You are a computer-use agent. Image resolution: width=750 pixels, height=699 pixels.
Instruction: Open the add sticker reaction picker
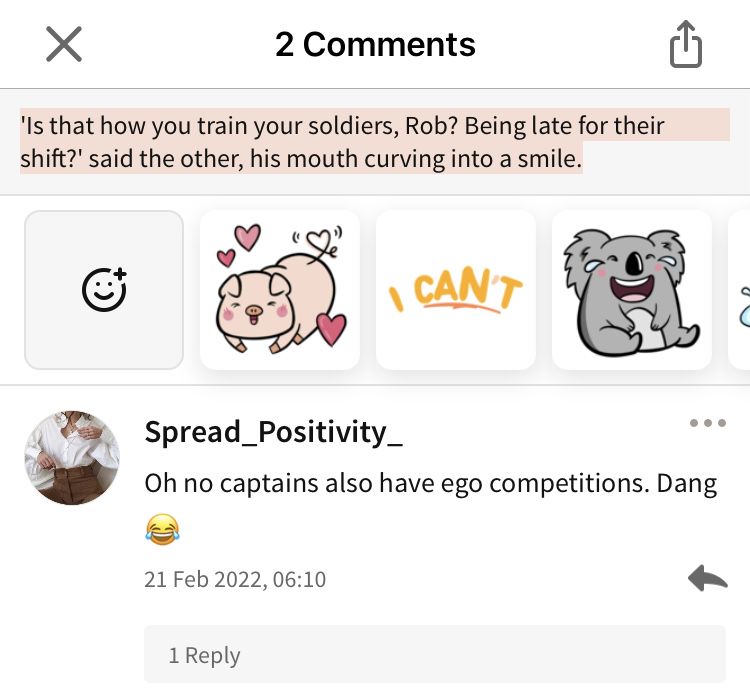click(x=104, y=290)
